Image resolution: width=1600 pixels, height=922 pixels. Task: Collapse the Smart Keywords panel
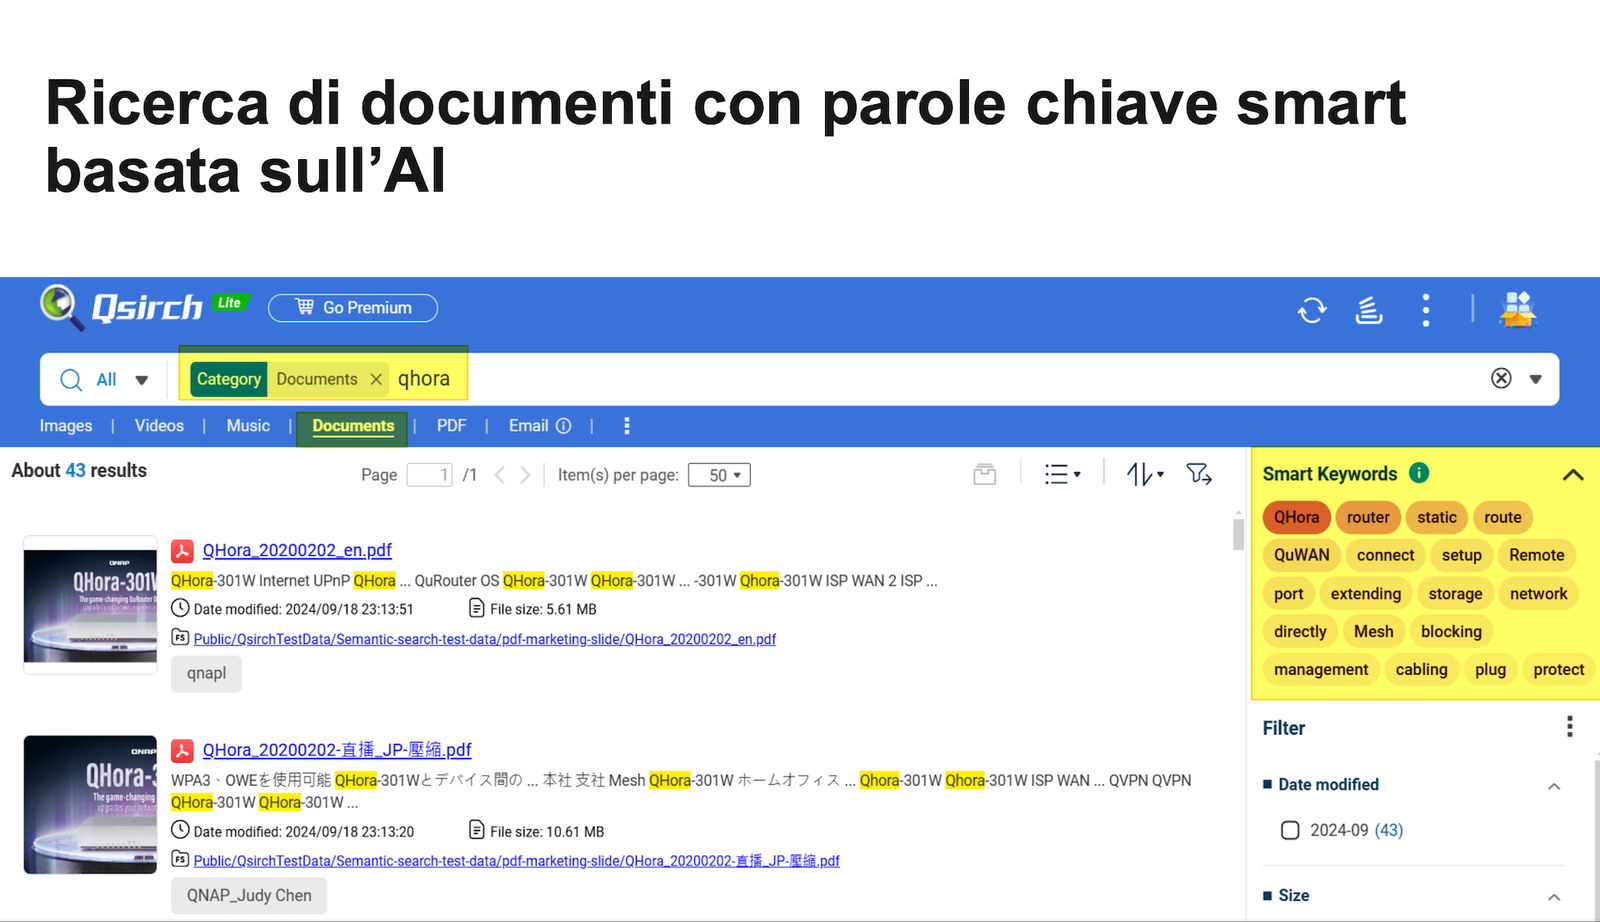[x=1573, y=475]
